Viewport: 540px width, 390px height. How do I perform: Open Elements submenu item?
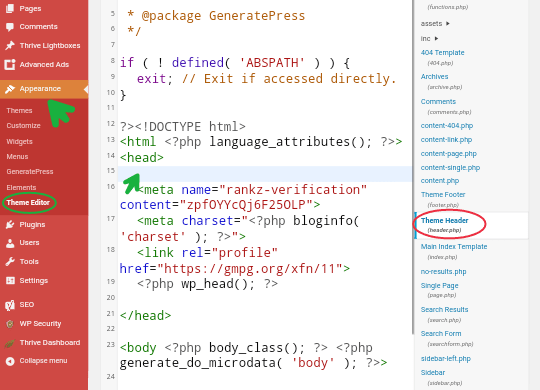[x=21, y=187]
